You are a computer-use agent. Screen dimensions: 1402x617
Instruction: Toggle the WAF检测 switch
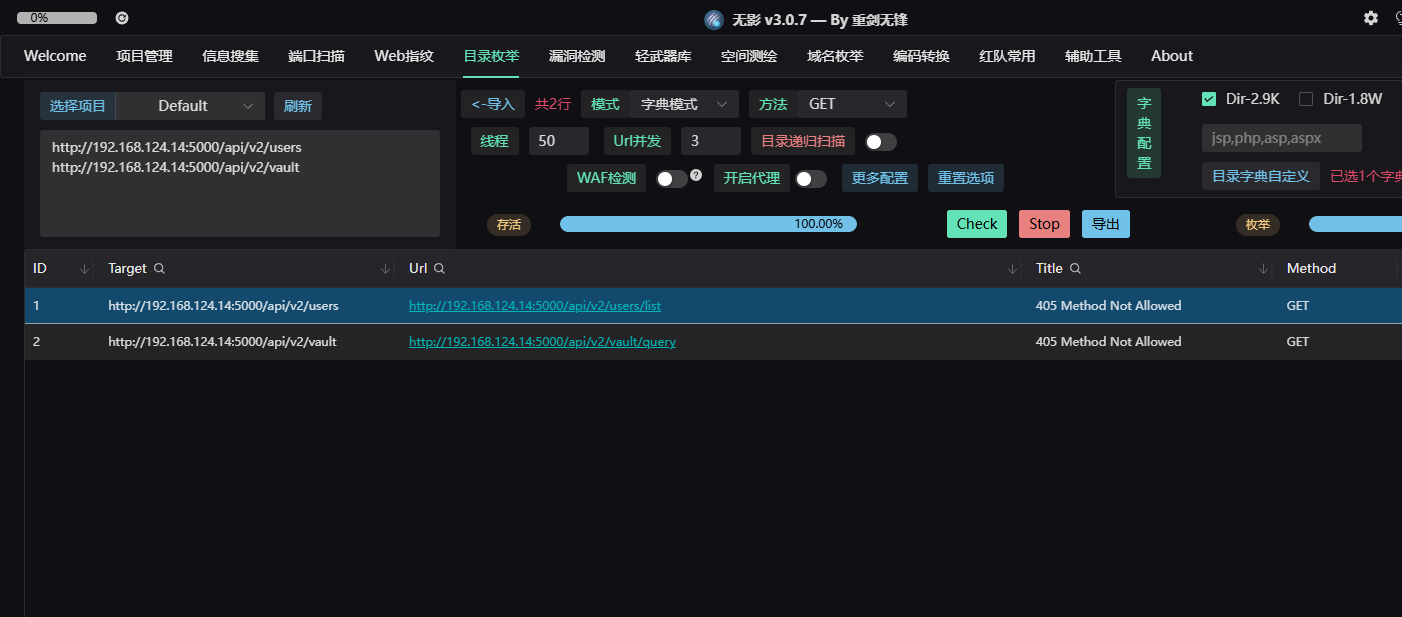point(672,179)
